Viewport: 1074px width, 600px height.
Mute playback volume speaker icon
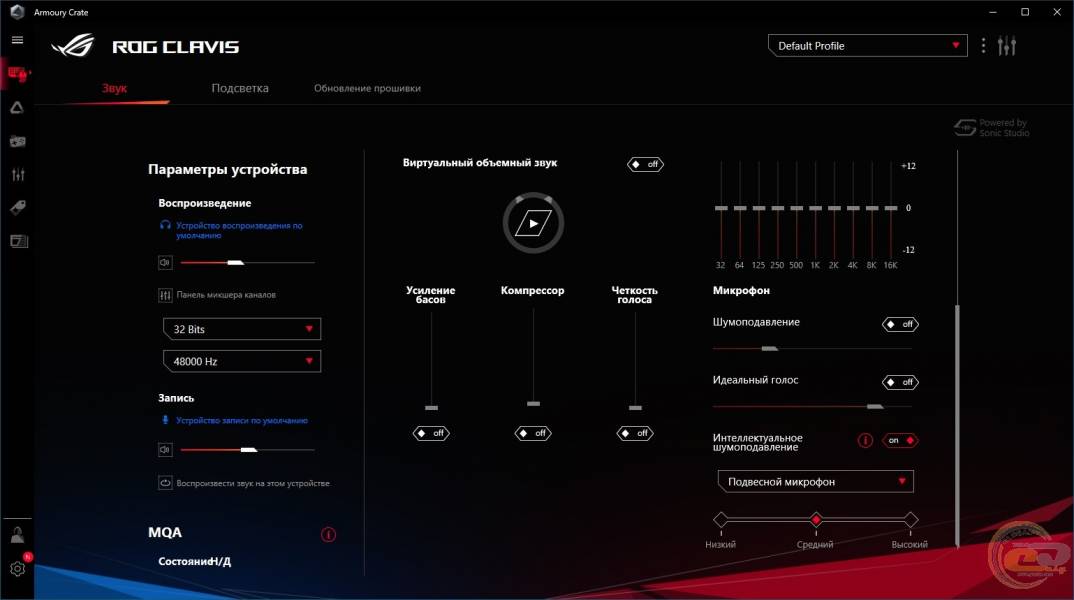tap(165, 262)
